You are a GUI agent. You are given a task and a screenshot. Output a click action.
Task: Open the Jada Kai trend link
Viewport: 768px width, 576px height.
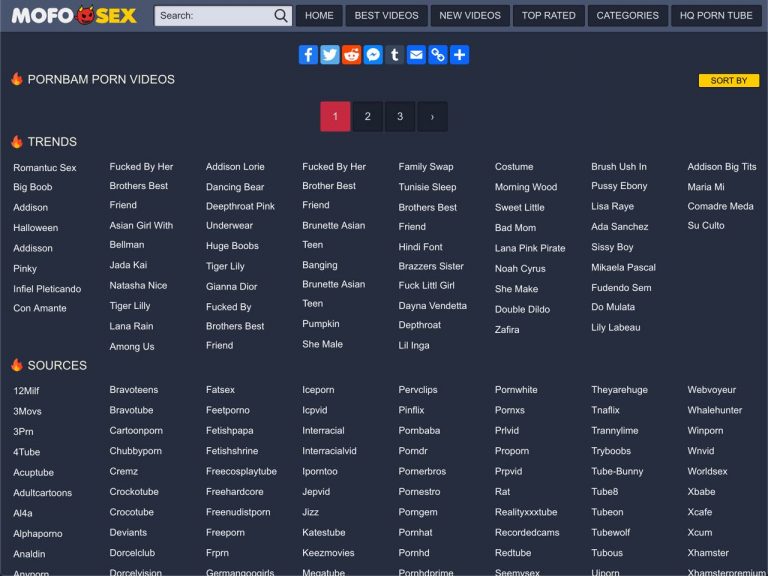click(x=128, y=265)
